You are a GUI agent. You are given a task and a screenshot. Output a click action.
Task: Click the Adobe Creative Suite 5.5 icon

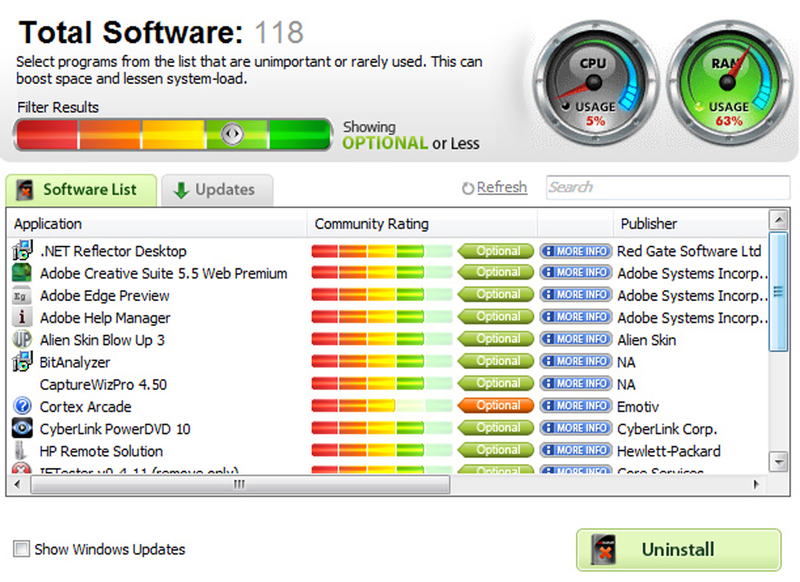[x=21, y=273]
